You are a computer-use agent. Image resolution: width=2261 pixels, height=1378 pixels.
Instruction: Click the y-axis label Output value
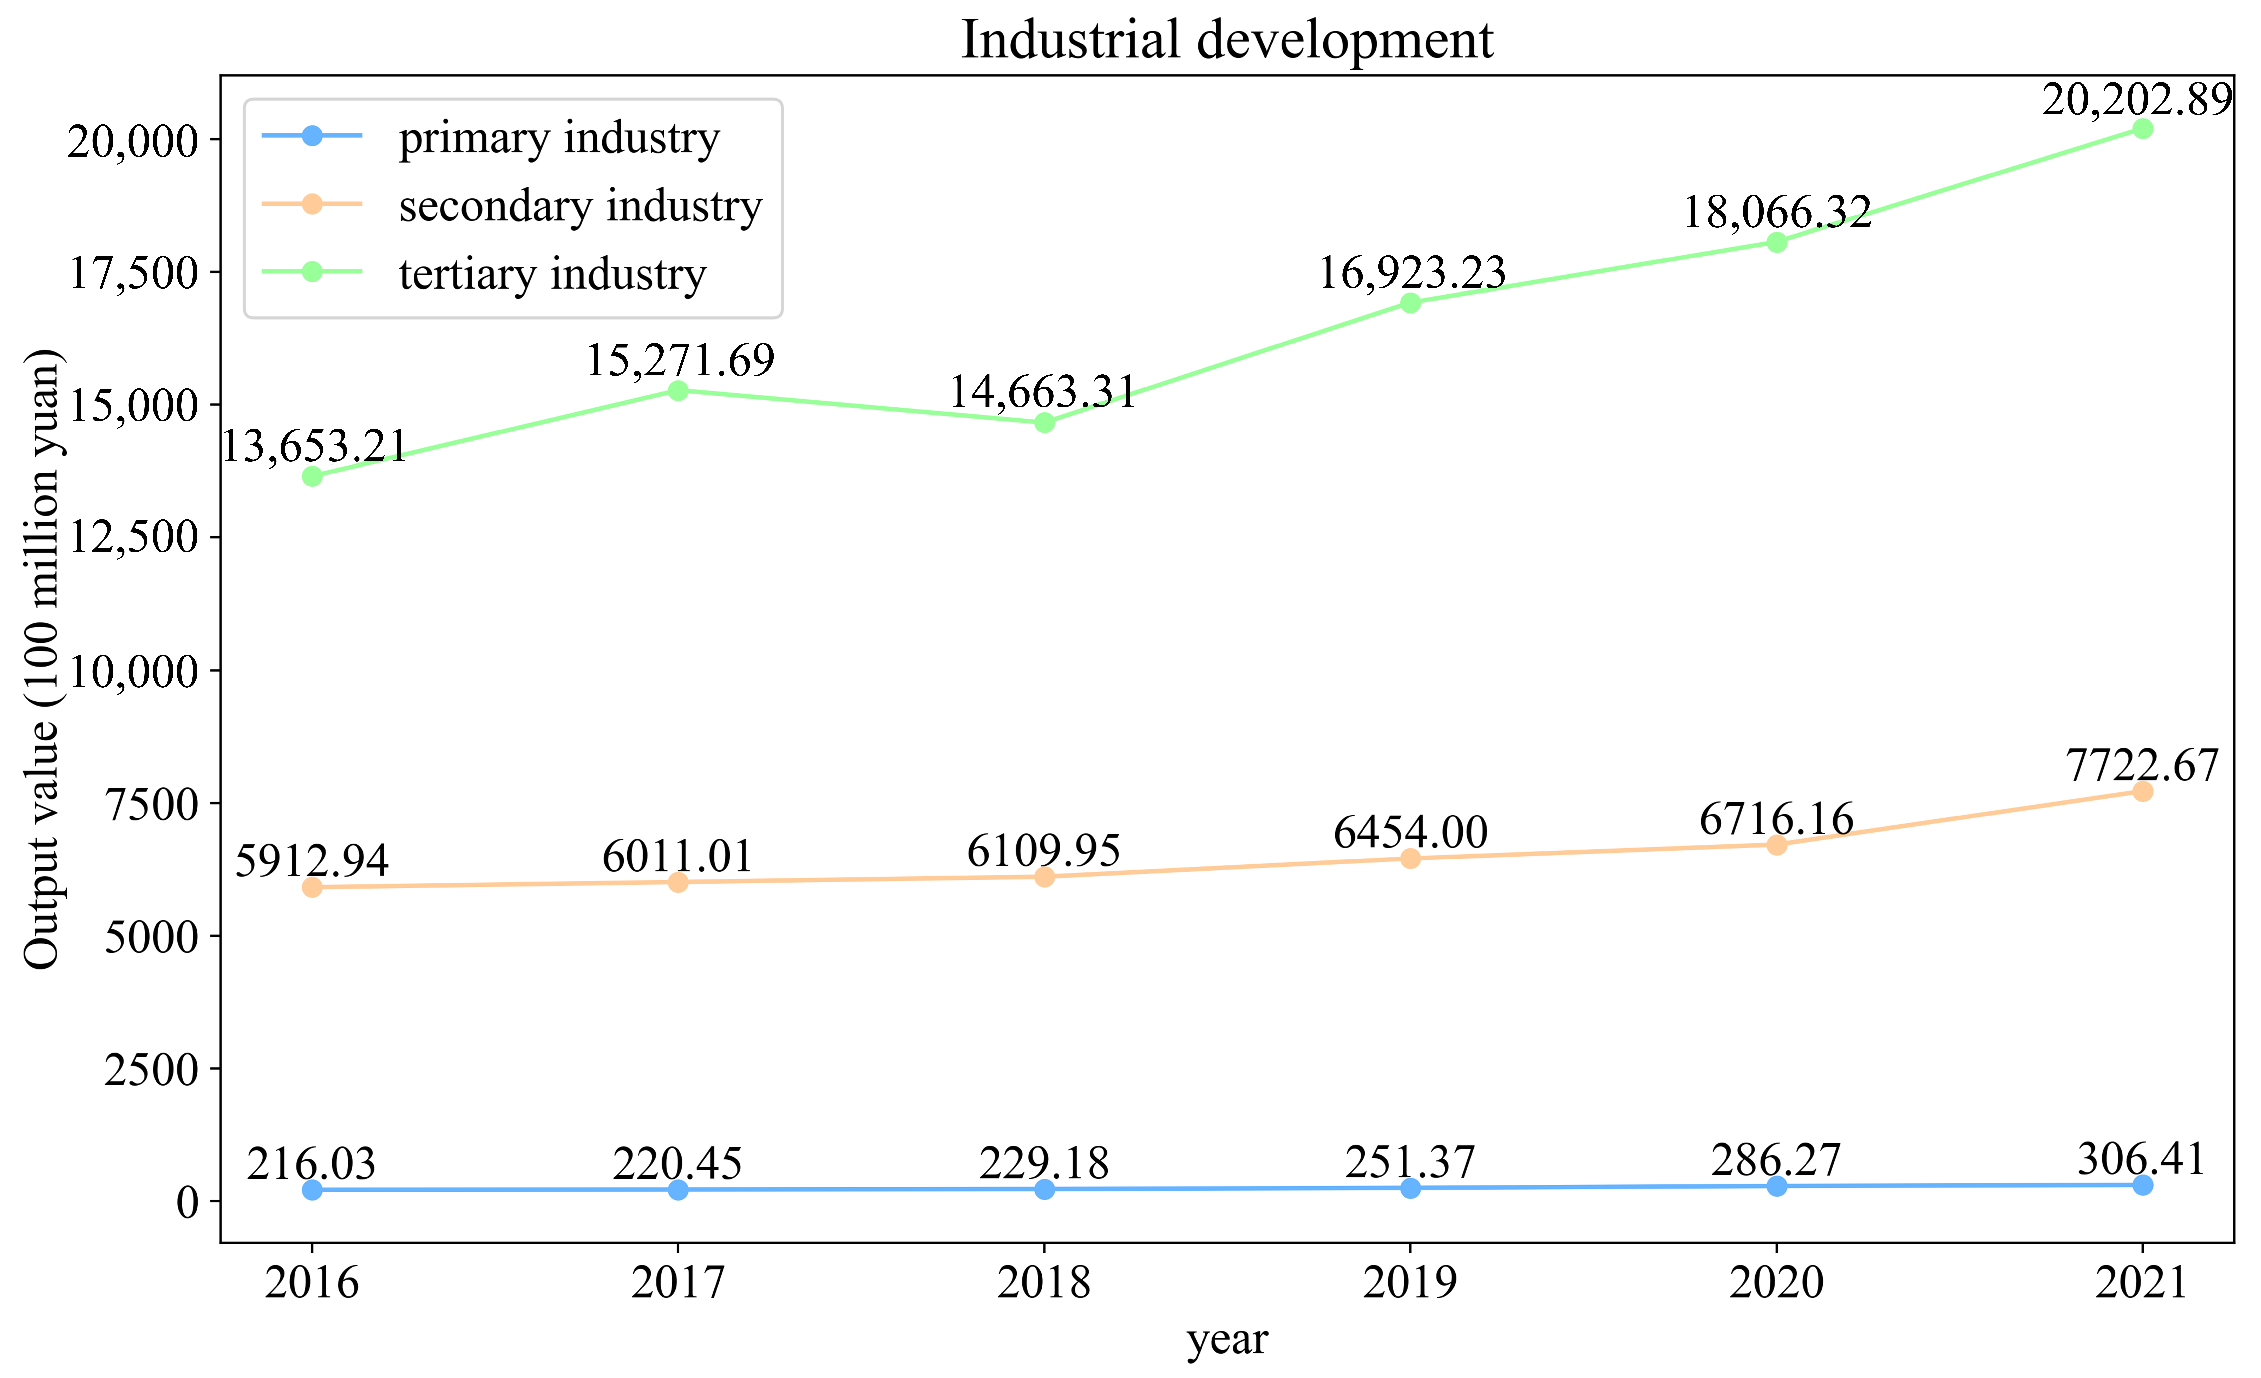click(42, 660)
